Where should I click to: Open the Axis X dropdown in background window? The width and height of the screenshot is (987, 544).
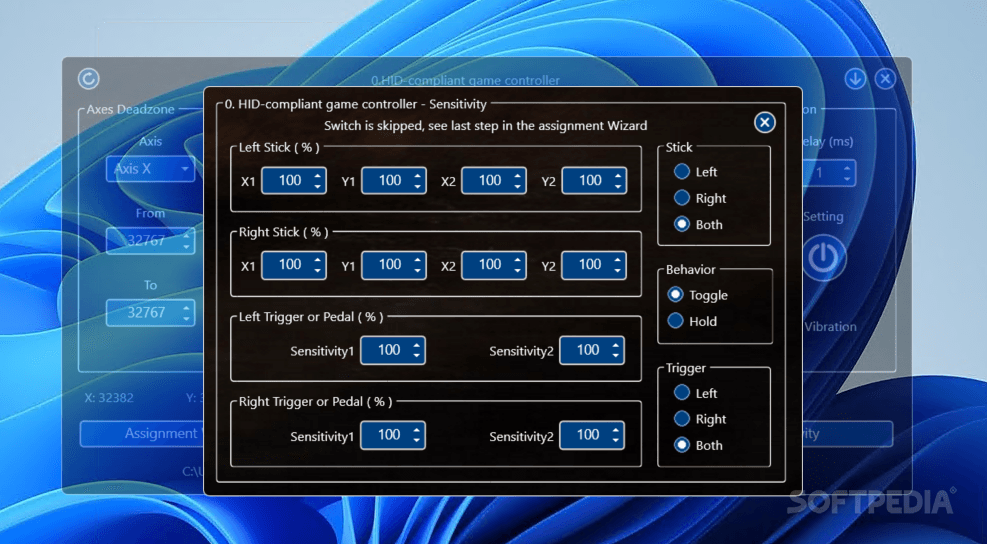pos(150,169)
